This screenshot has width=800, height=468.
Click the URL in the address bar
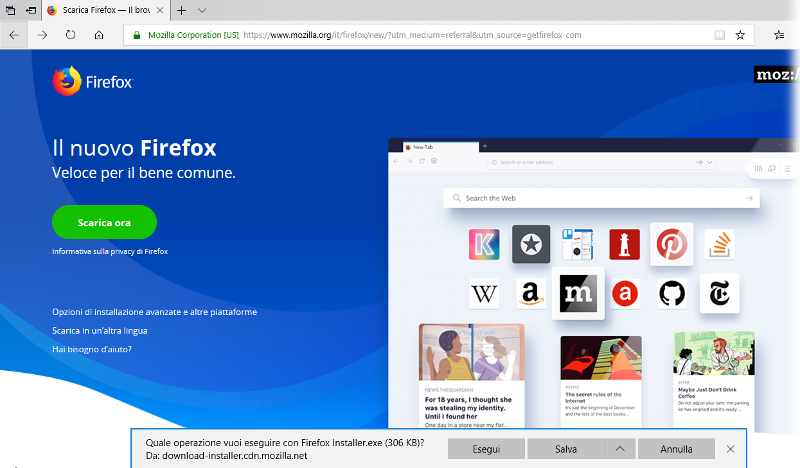[x=412, y=35]
